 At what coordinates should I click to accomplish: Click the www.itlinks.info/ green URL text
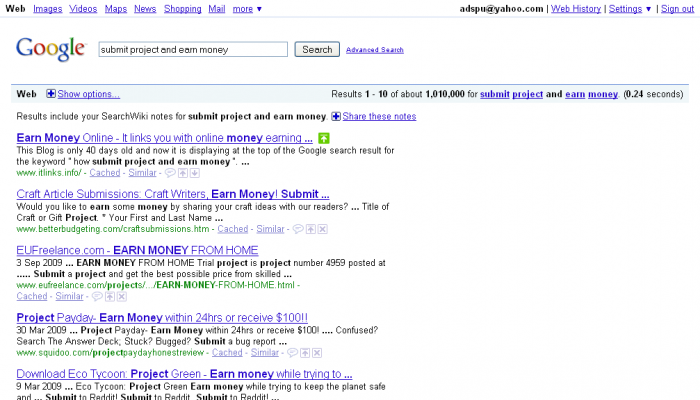tap(49, 173)
